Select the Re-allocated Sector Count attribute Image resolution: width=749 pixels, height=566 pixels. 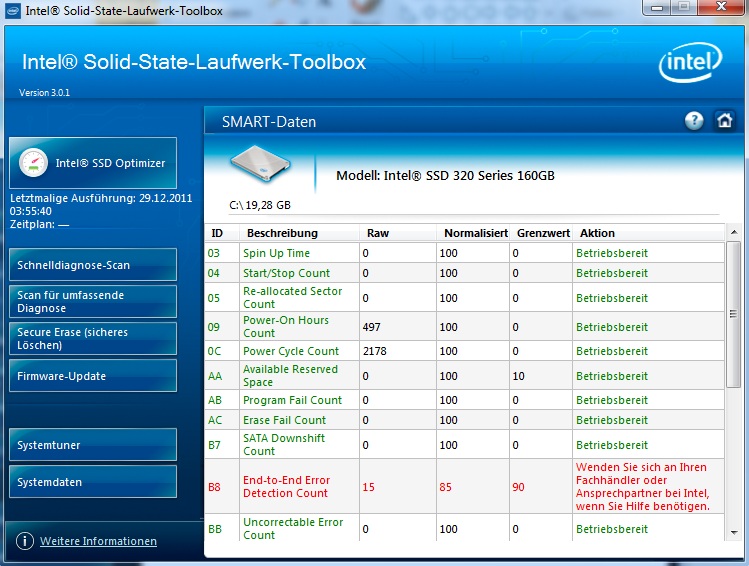click(x=292, y=298)
